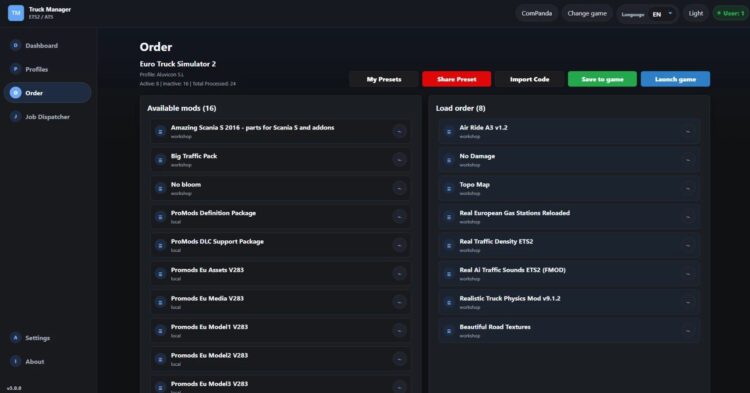Activate ProMods Definition Package with its arrow button
Screen dimensions: 750x393
tap(399, 217)
